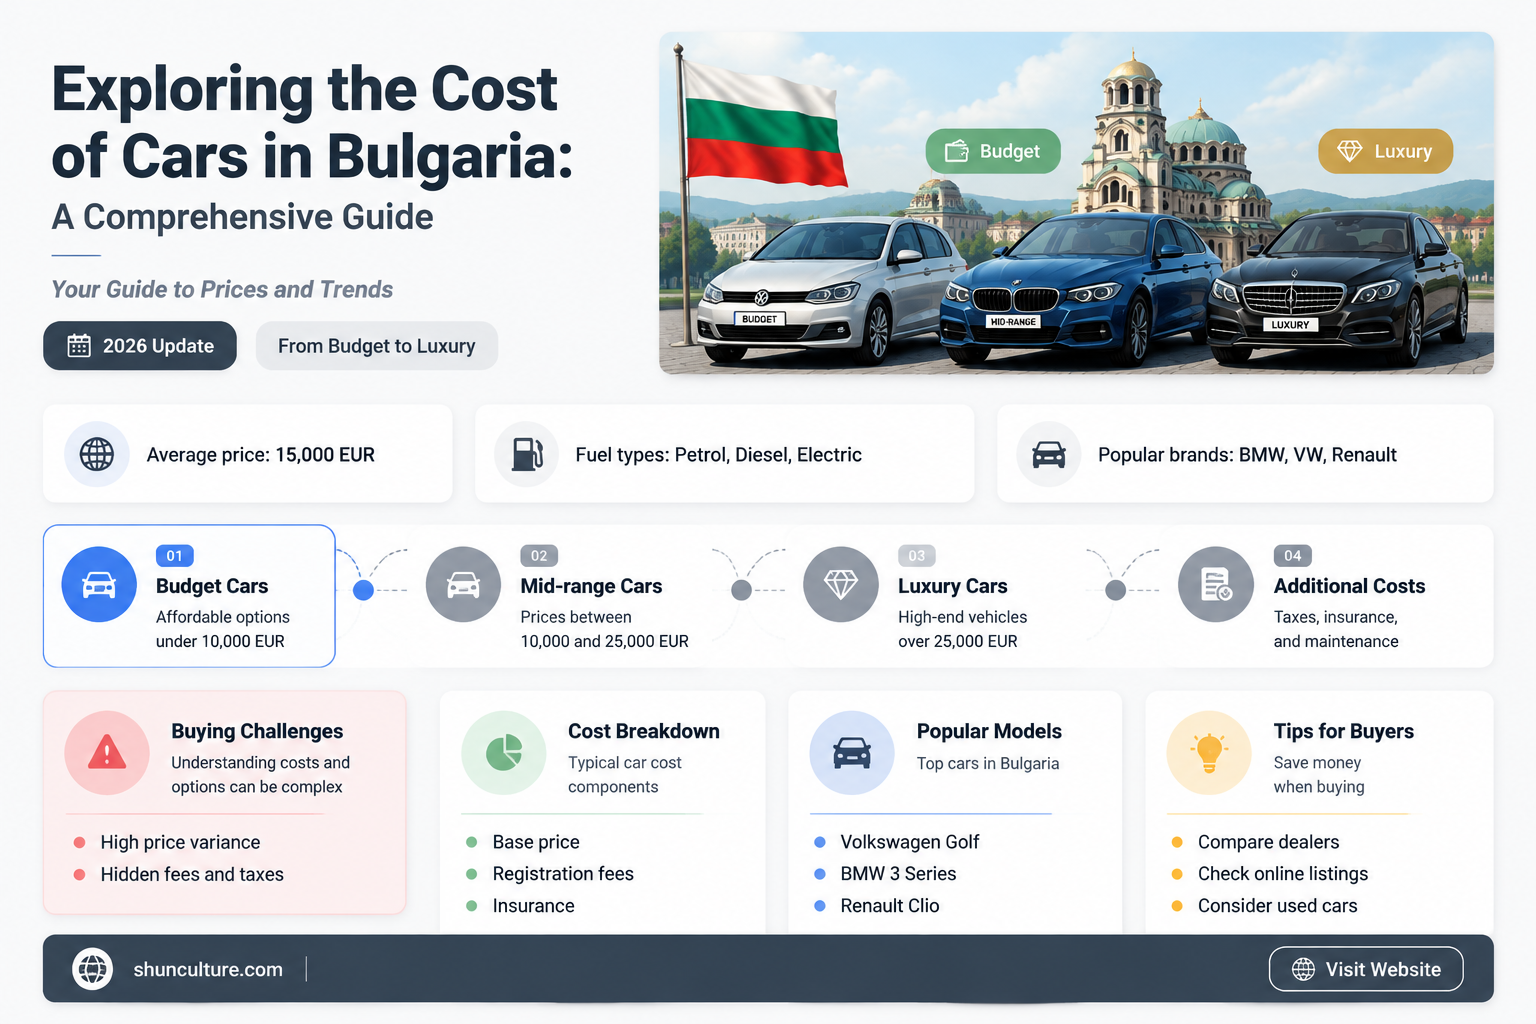Image resolution: width=1536 pixels, height=1024 pixels.
Task: Click the Buying Challenges heading
Action: tap(257, 731)
